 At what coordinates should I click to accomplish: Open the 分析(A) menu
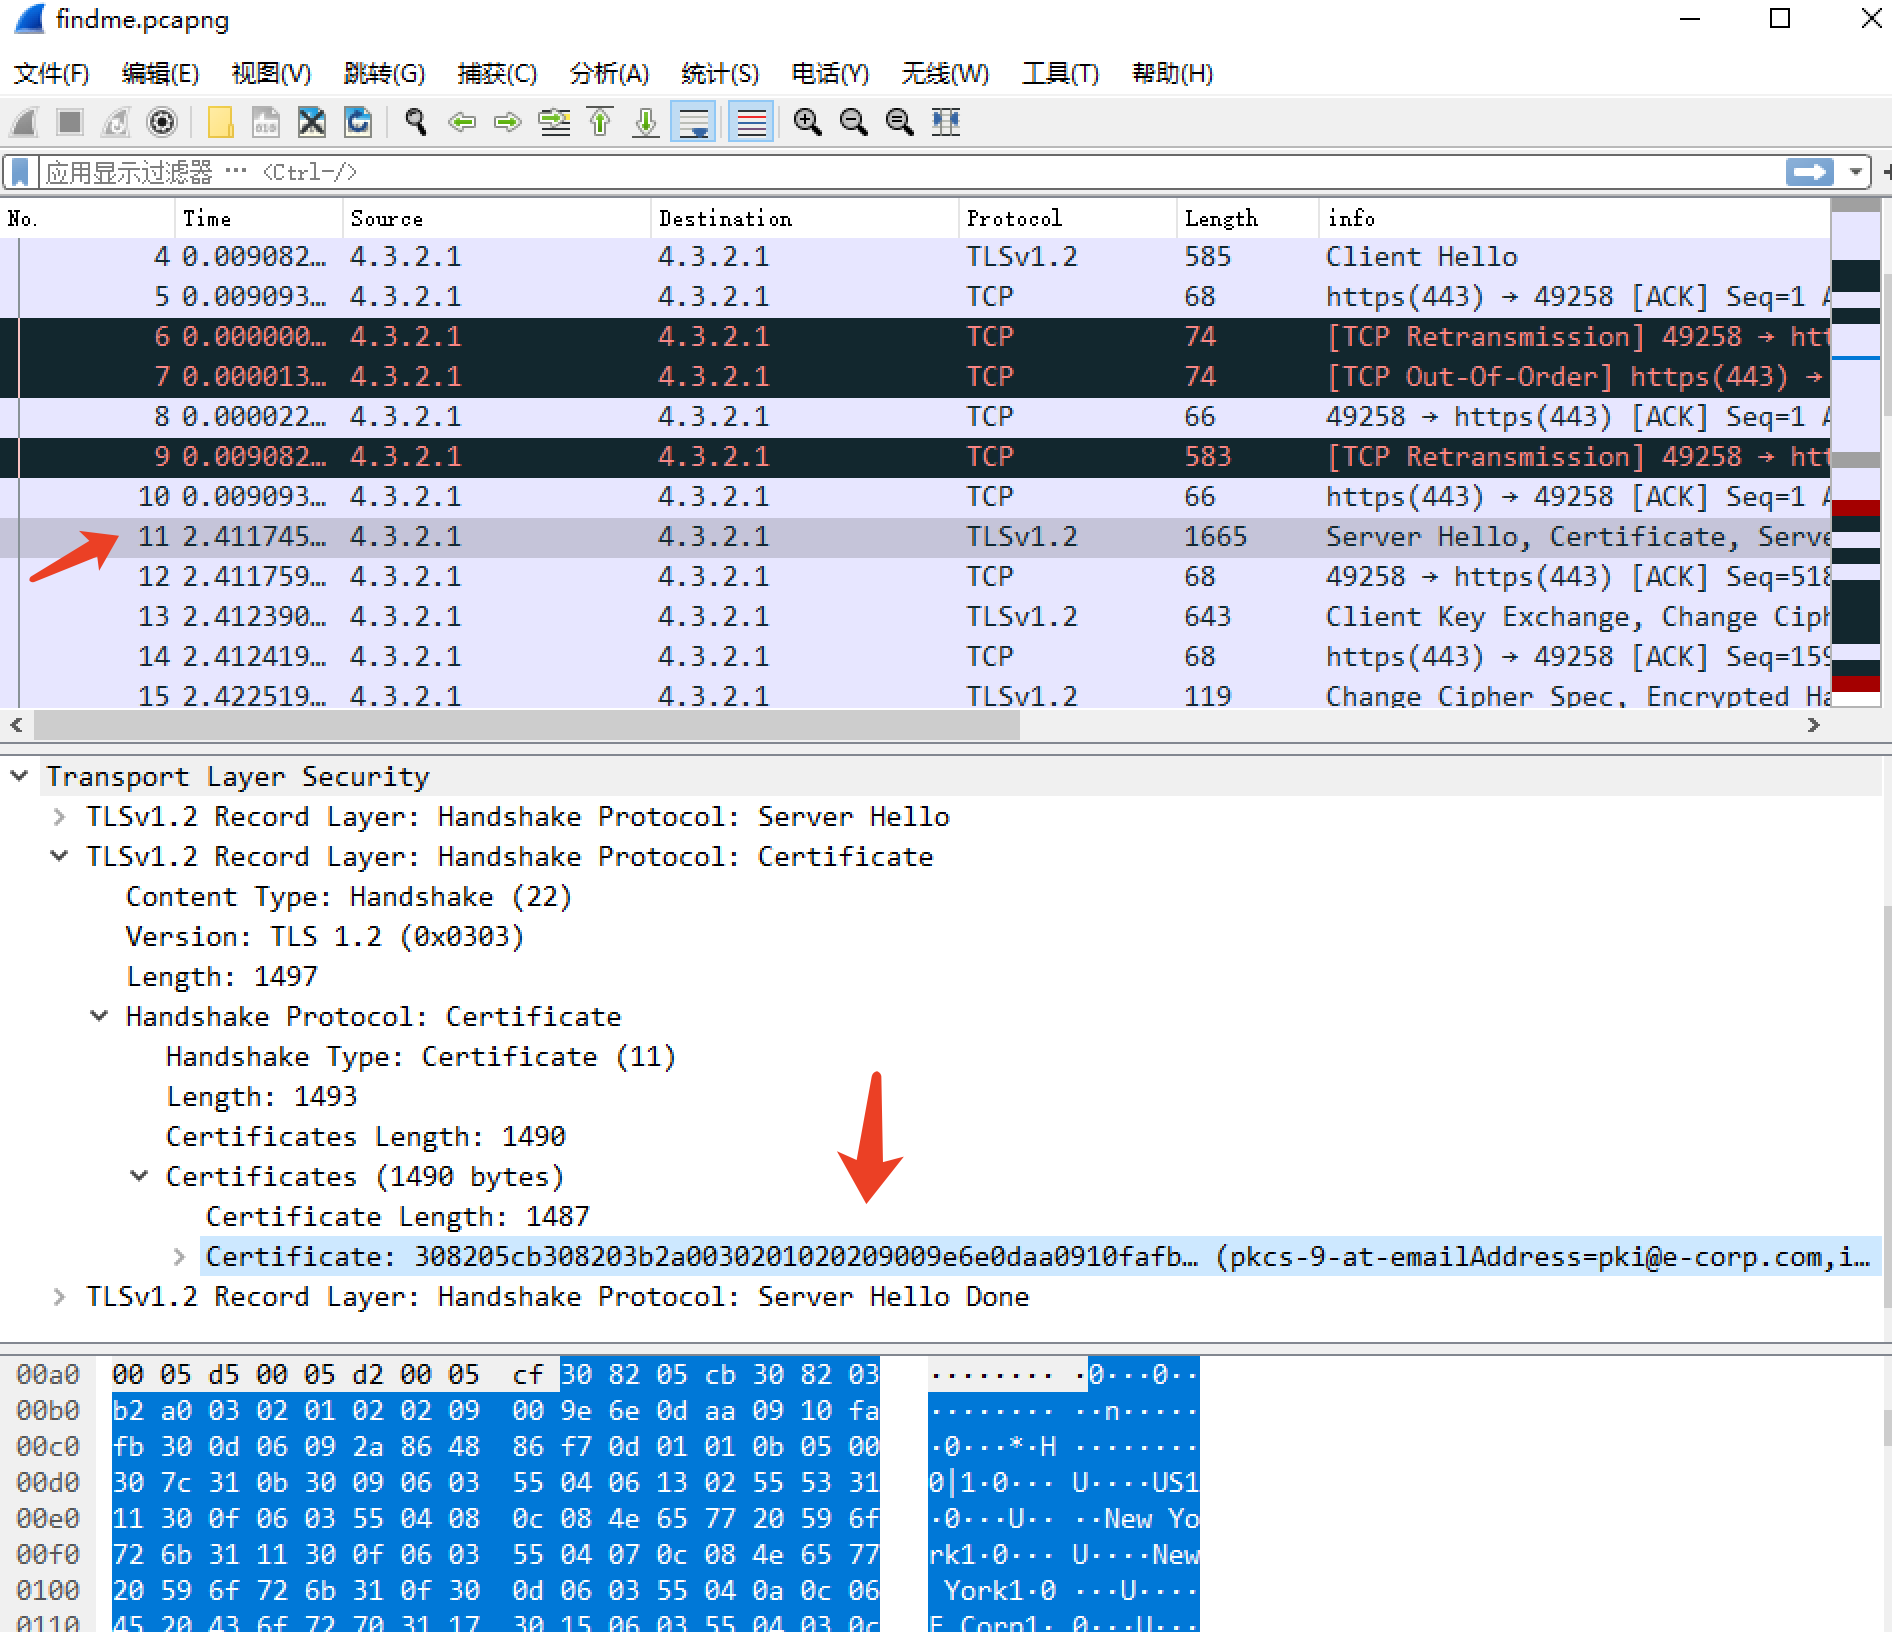[x=608, y=73]
